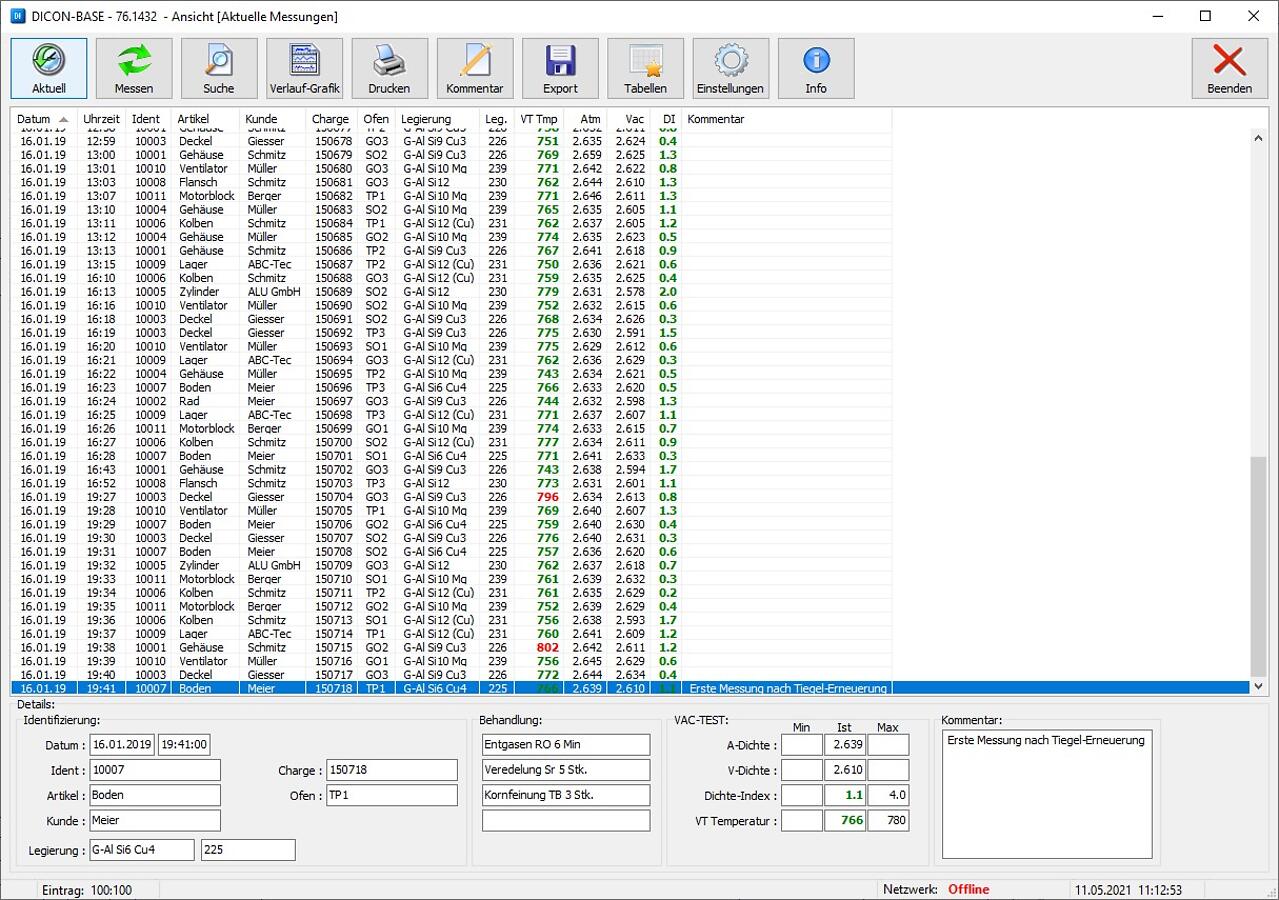This screenshot has height=900, width=1279.
Task: Sort by Legierung column header
Action: [427, 119]
